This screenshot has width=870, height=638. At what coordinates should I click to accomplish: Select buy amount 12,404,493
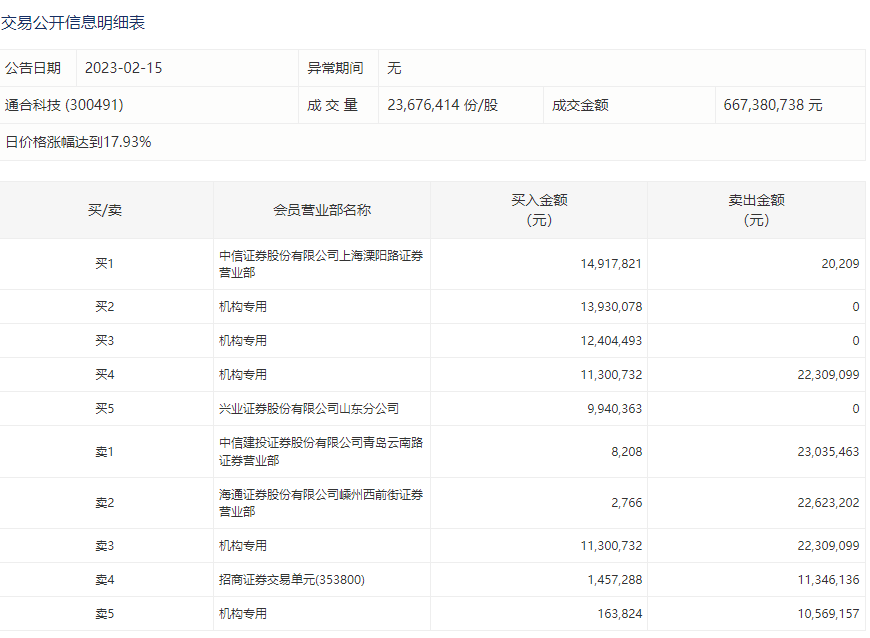click(611, 341)
